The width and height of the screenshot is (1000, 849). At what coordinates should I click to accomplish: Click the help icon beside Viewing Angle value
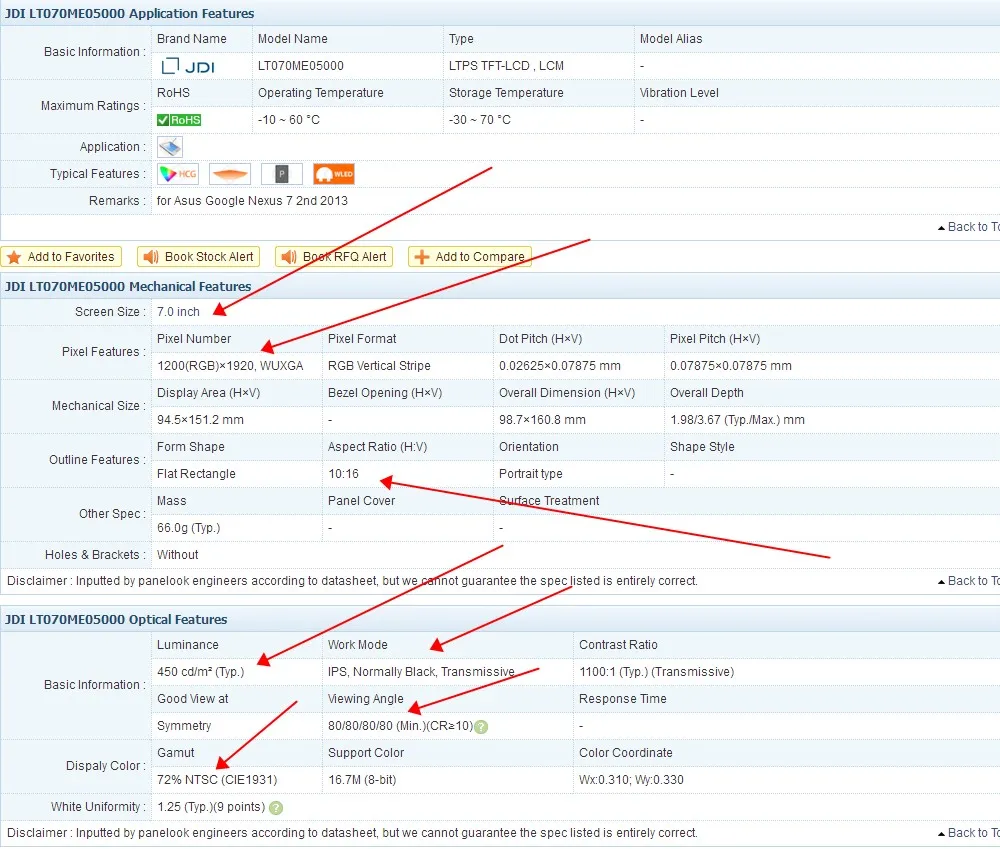482,727
